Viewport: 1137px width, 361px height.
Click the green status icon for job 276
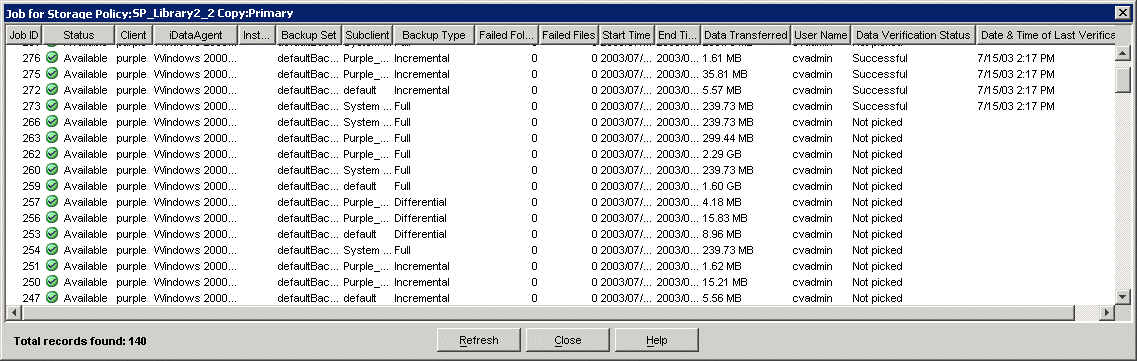point(51,58)
